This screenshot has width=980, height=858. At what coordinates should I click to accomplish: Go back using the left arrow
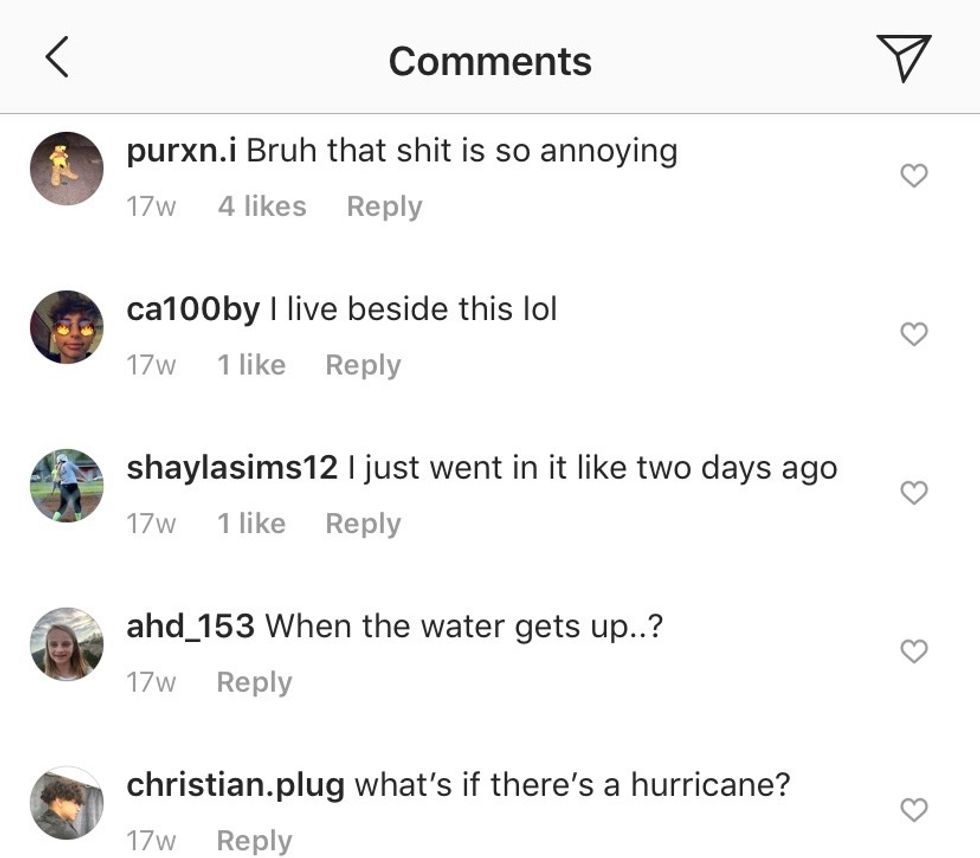tap(58, 59)
